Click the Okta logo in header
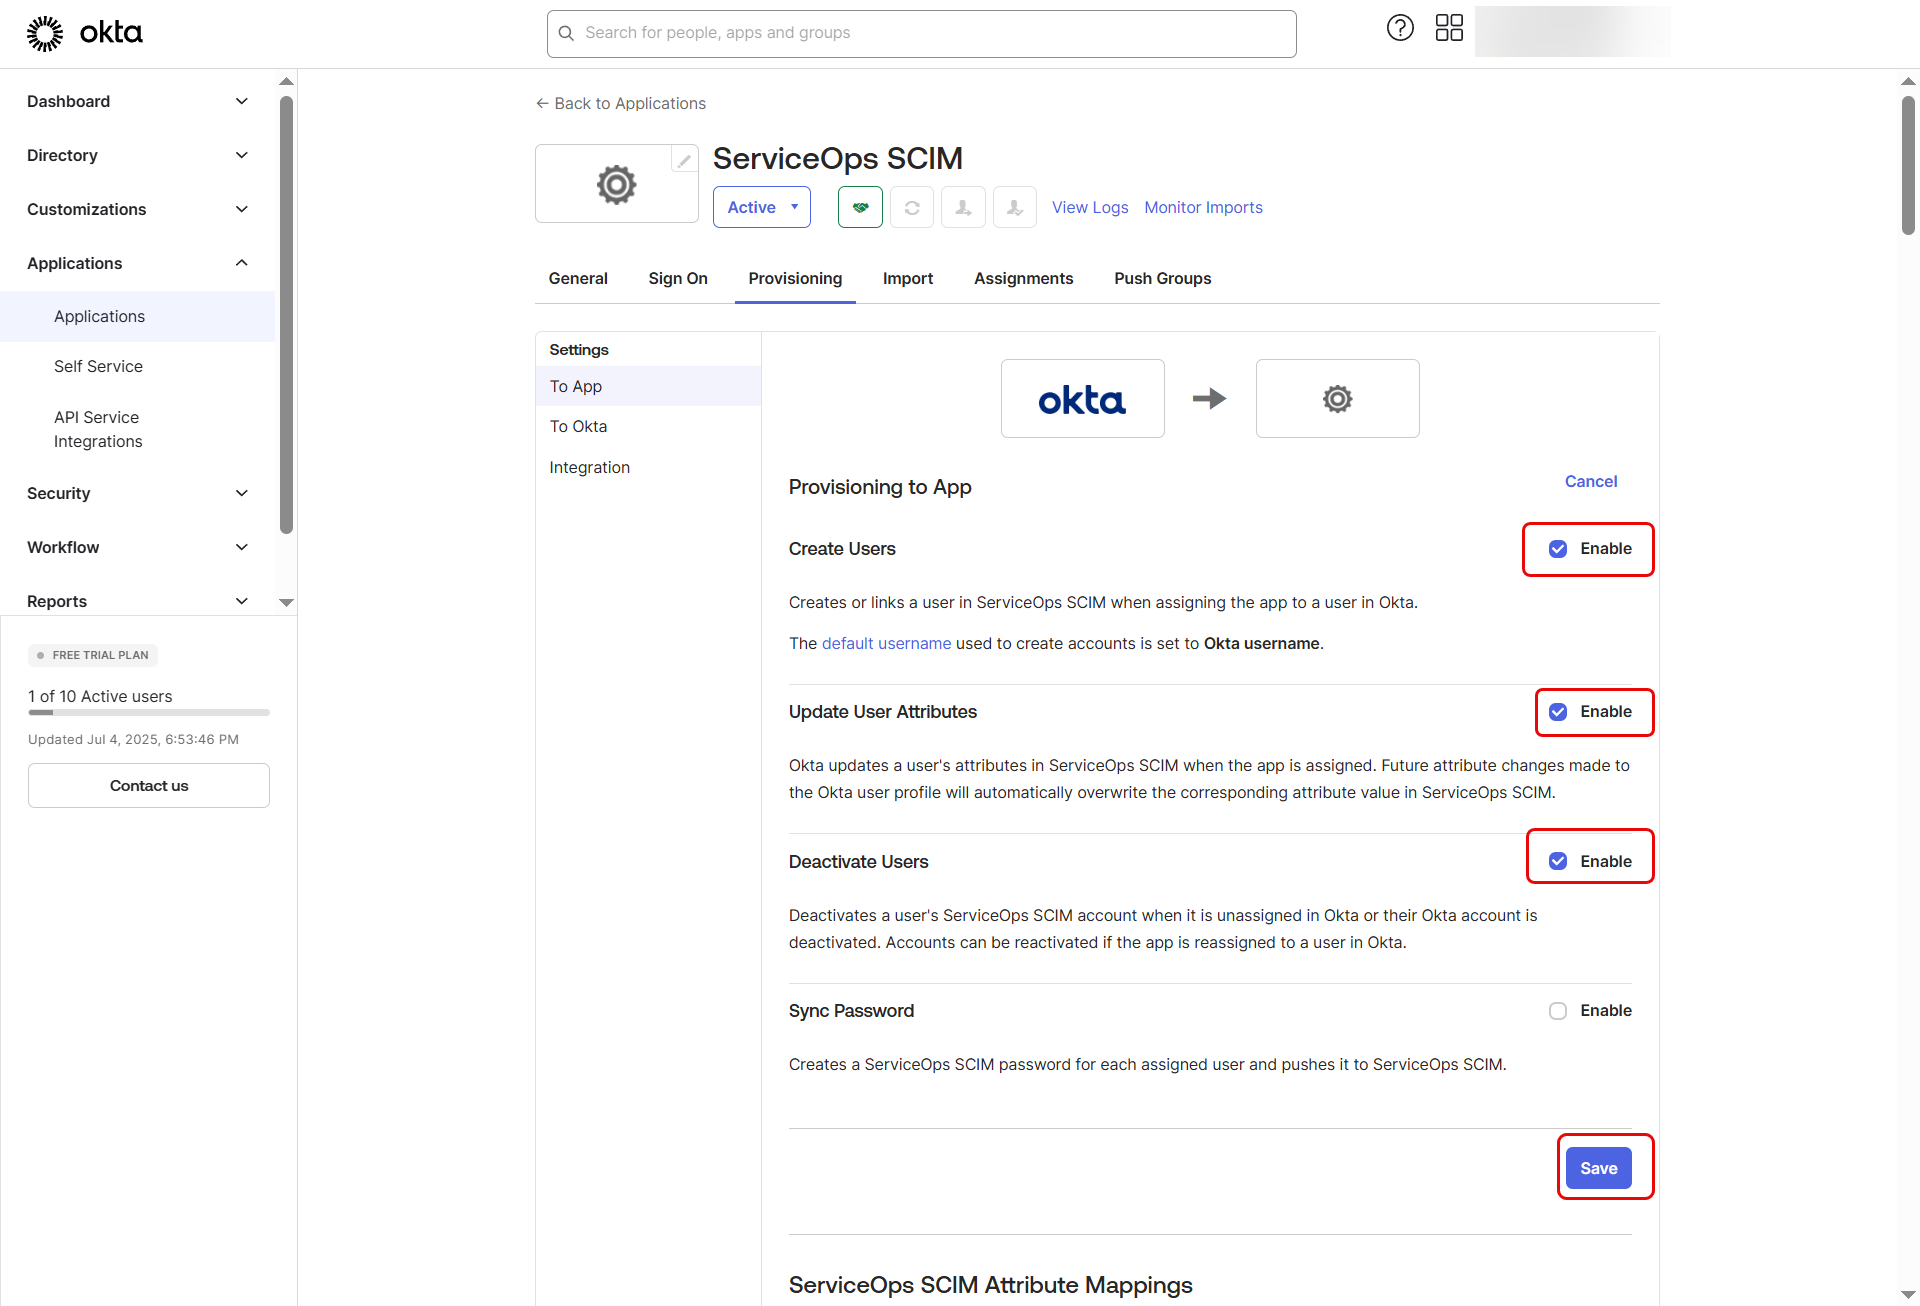 click(85, 33)
